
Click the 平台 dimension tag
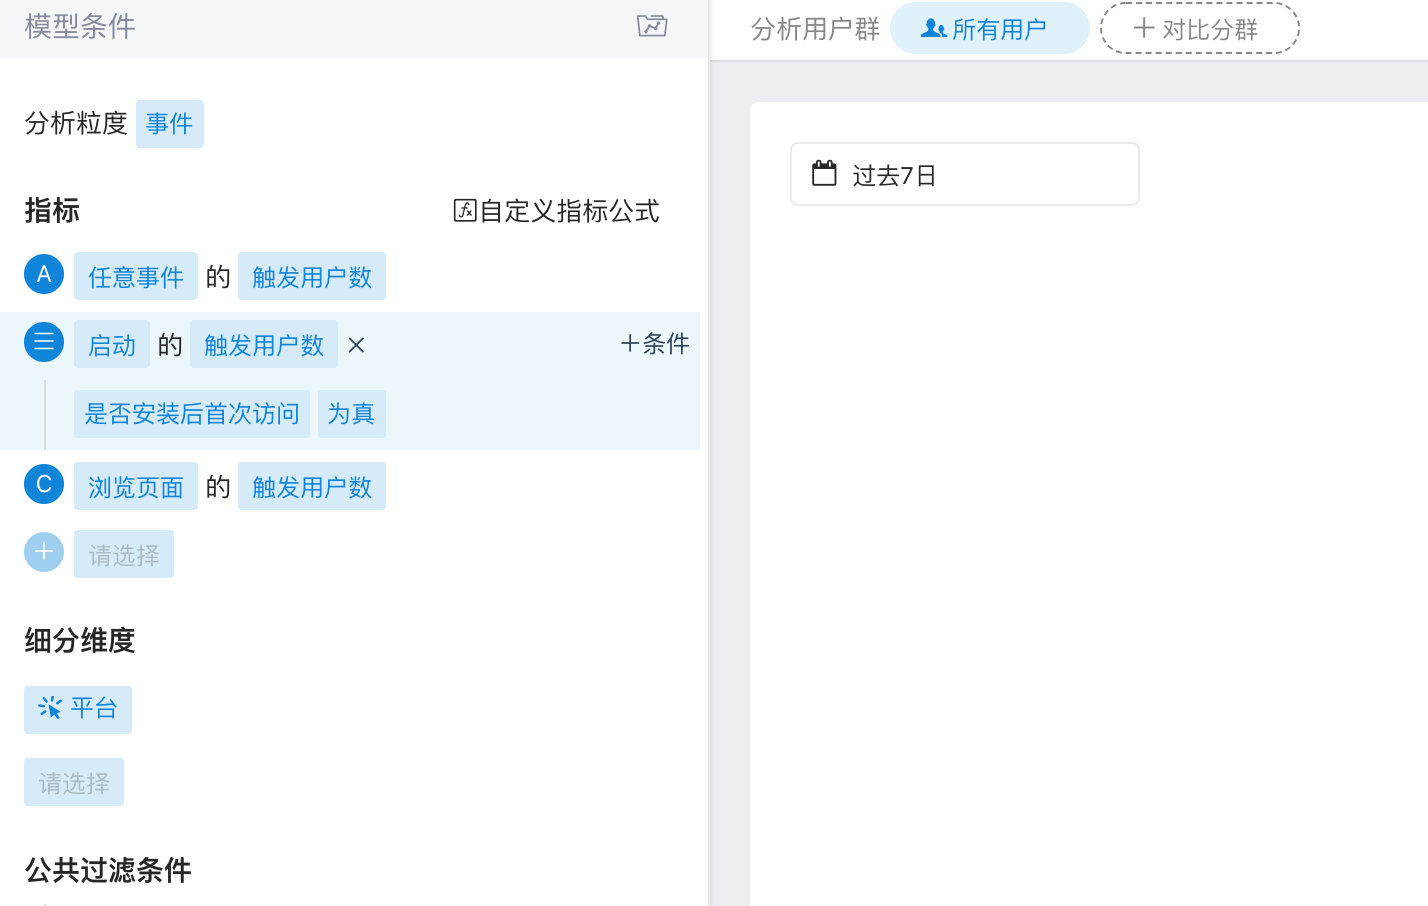(78, 709)
